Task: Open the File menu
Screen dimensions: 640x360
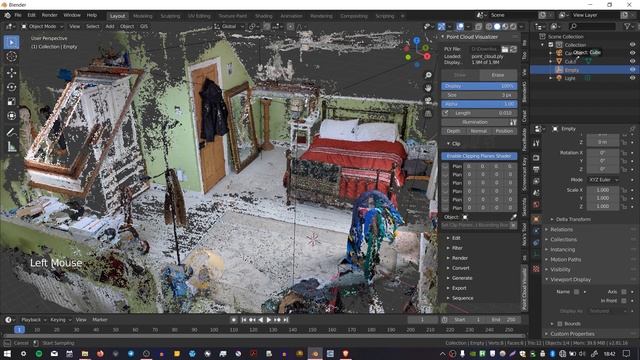Action: 18,15
